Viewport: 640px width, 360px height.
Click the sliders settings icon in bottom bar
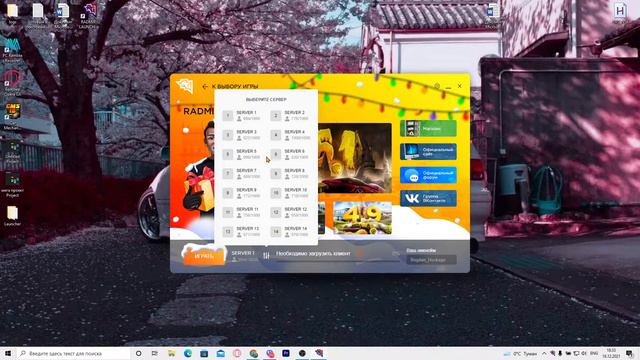[266, 256]
